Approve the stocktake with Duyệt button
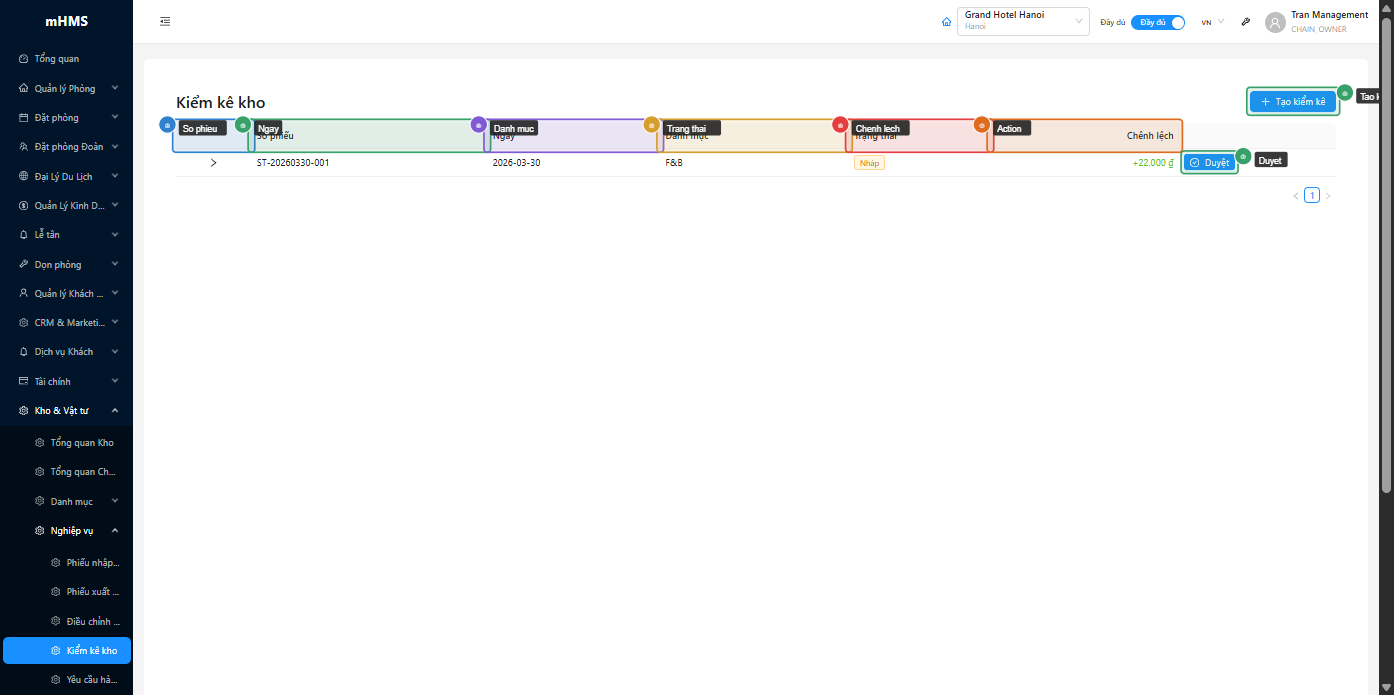 click(1209, 163)
